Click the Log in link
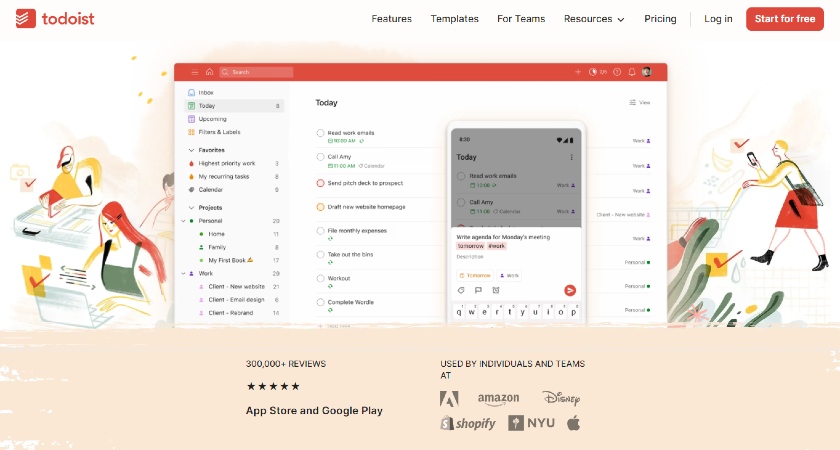This screenshot has height=450, width=840. click(718, 19)
